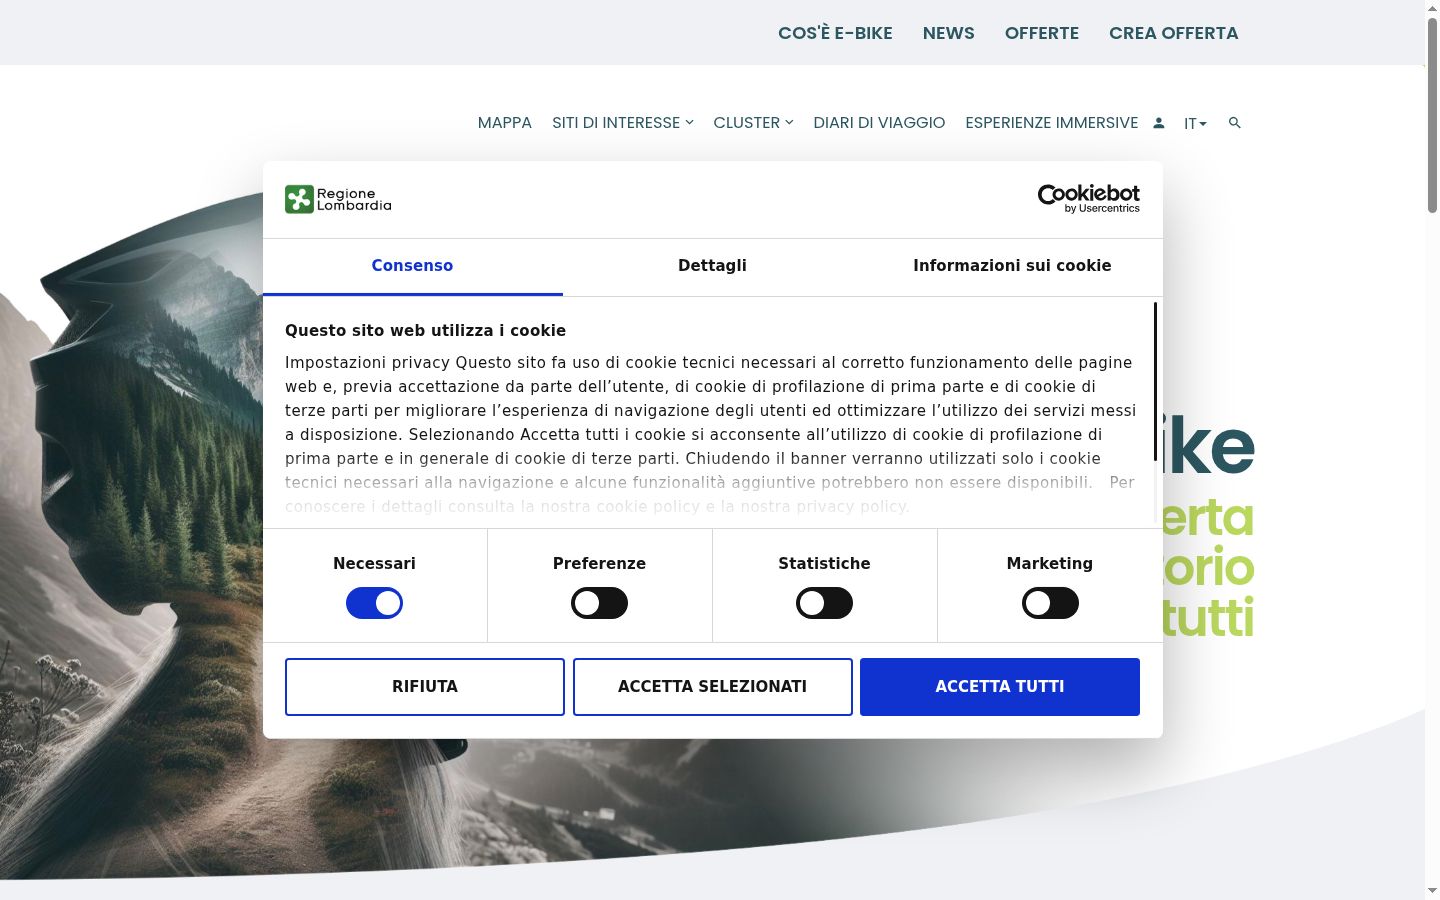Open the Cos'è E-Bike link
The height and width of the screenshot is (900, 1440).
[835, 33]
